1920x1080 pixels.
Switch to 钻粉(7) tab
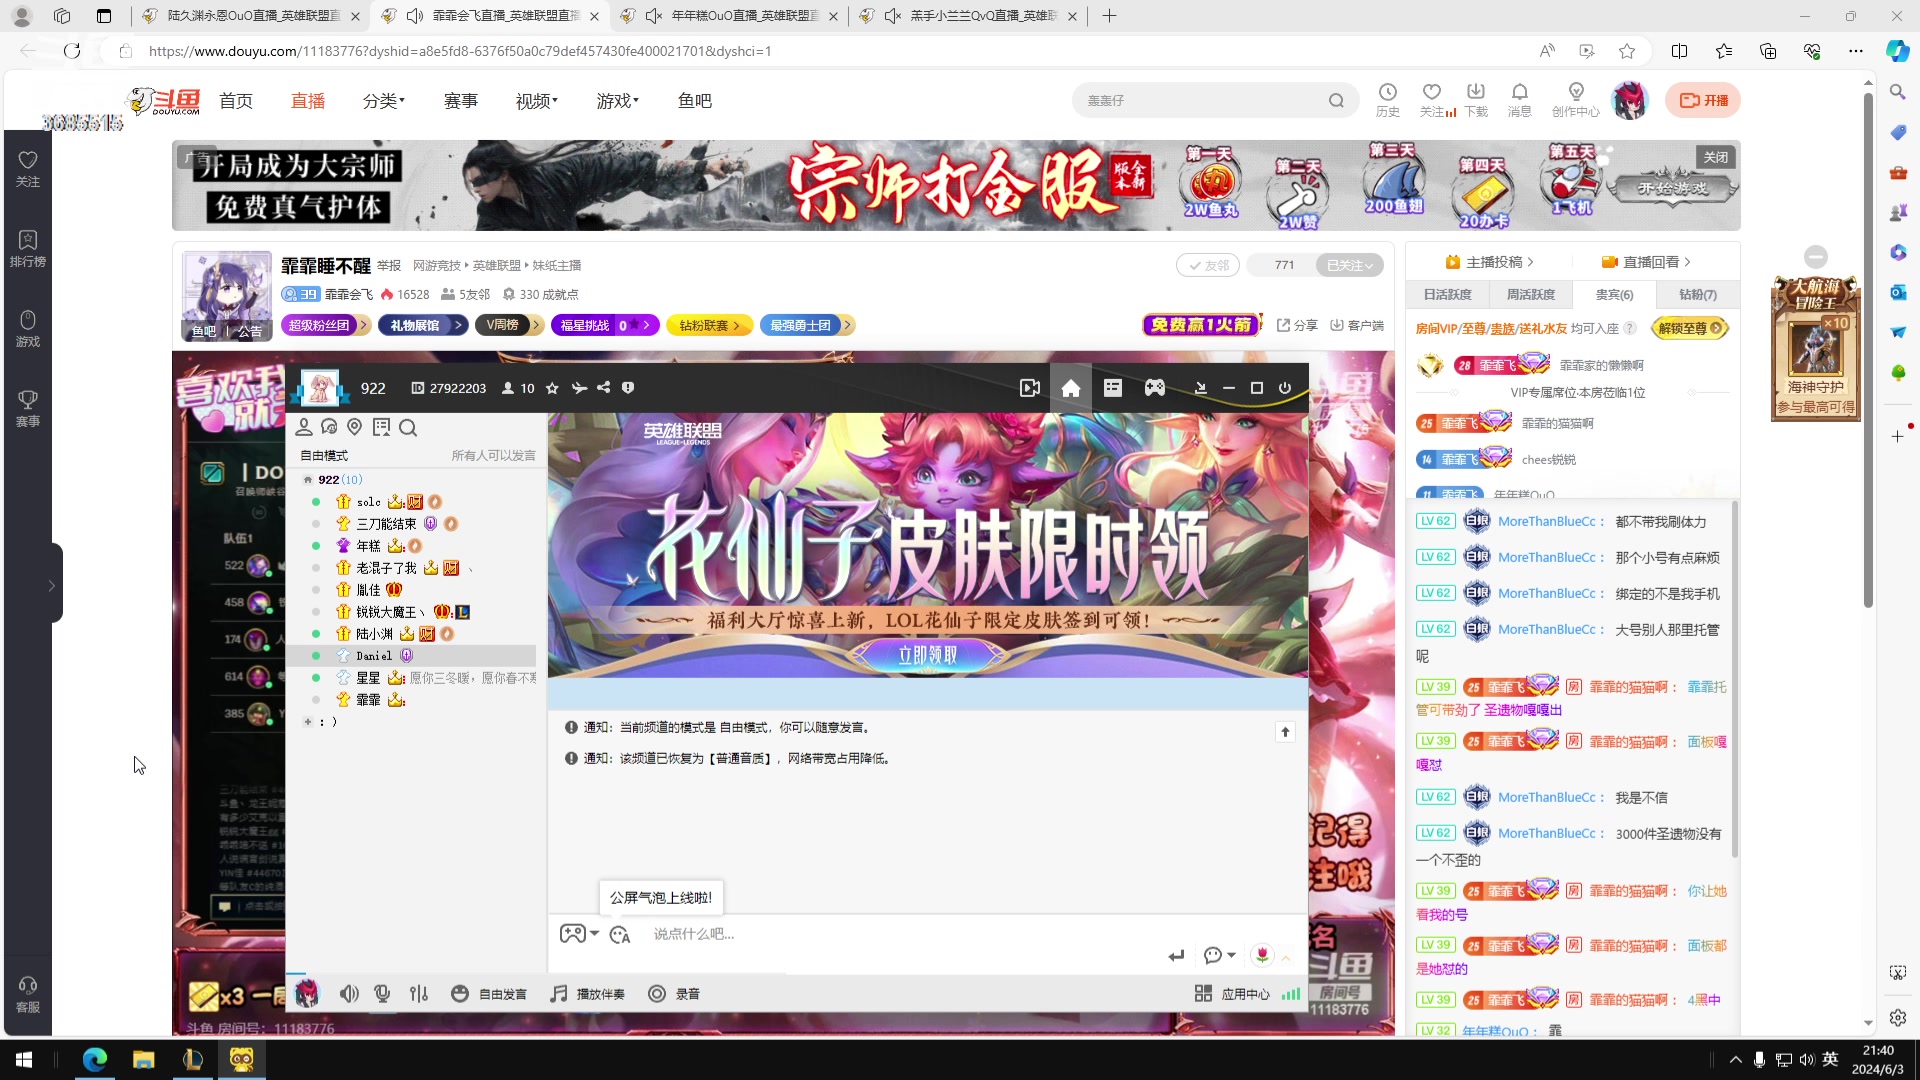1697,295
